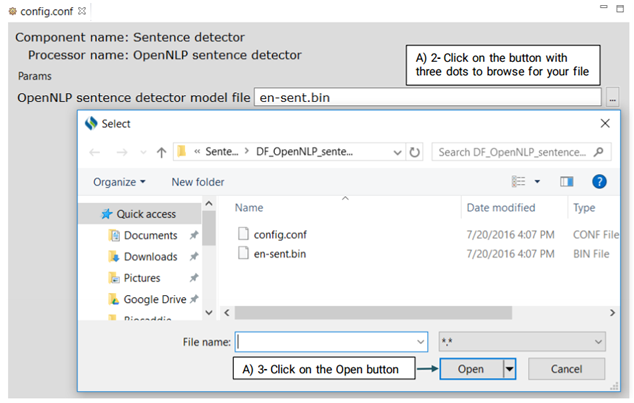Refresh the folder address bar
Screen dimensions: 634x403
tap(414, 152)
